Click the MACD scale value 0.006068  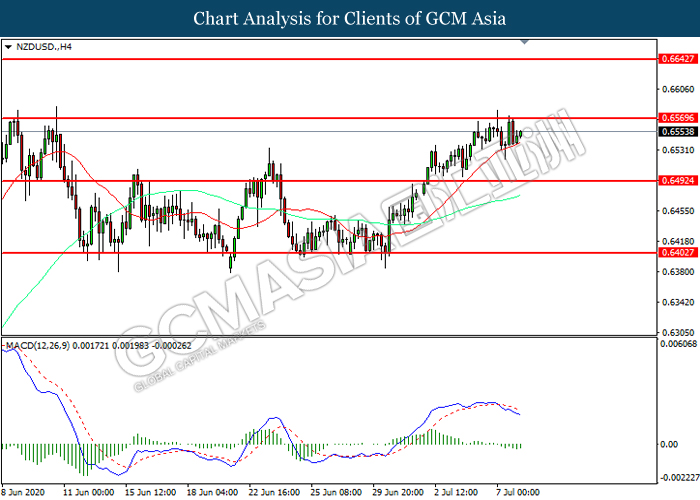pyautogui.click(x=679, y=344)
